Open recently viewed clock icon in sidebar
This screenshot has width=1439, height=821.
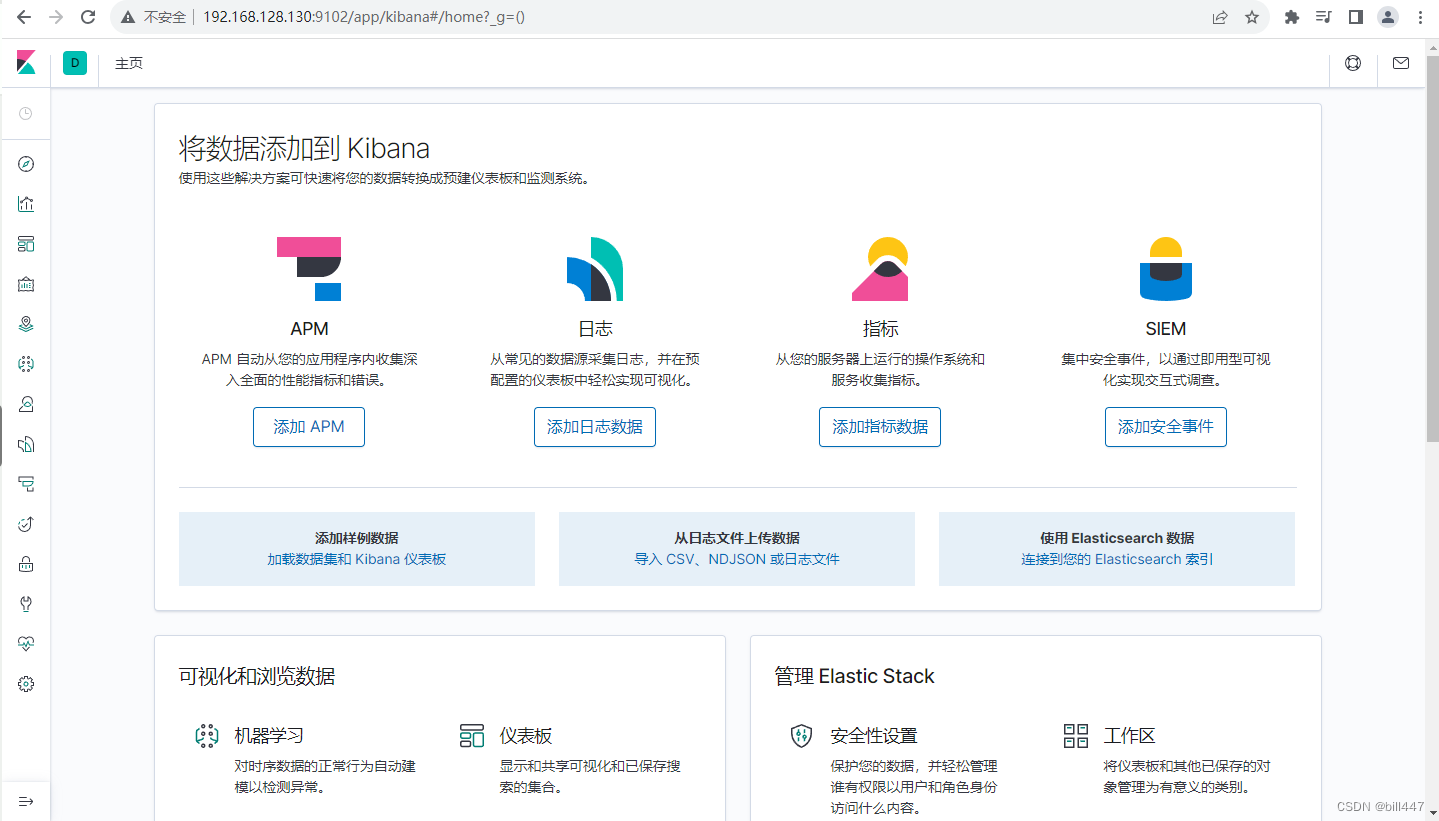(x=26, y=114)
